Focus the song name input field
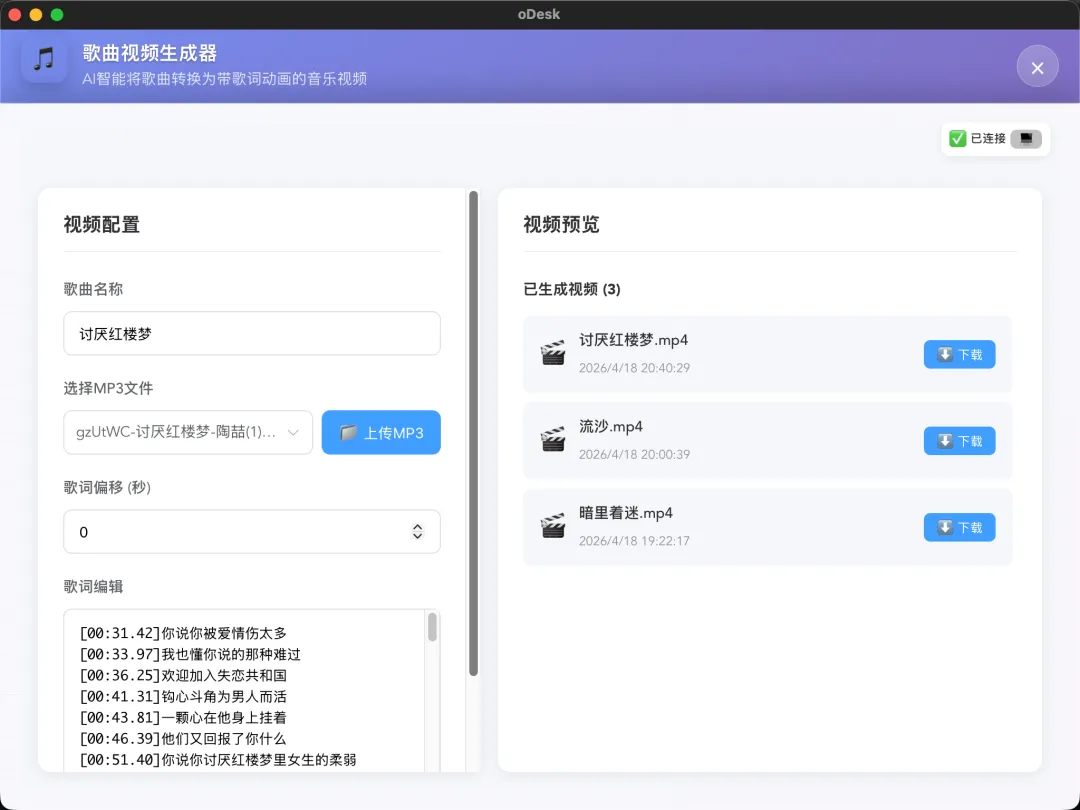Screen dimensions: 1080x810 252,333
